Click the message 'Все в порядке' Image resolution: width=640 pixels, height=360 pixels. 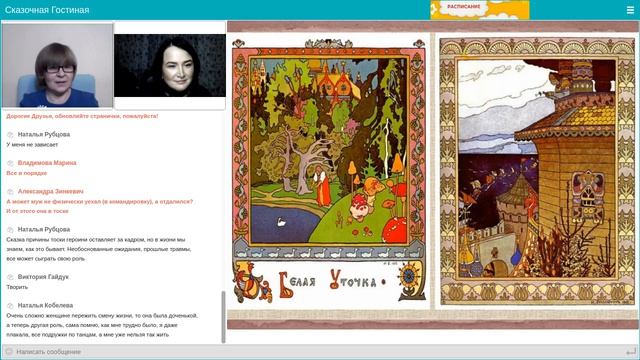(27, 173)
